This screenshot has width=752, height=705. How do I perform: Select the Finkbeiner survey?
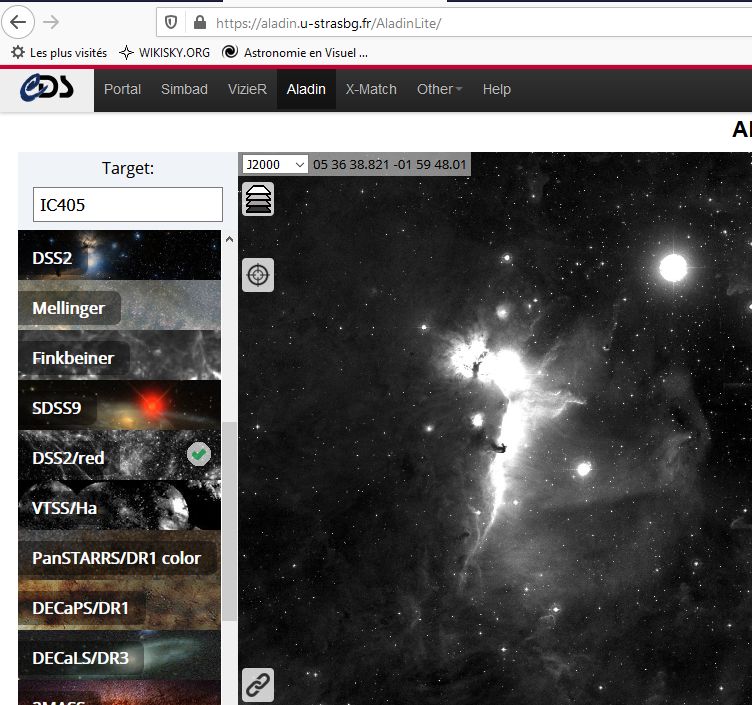point(119,356)
